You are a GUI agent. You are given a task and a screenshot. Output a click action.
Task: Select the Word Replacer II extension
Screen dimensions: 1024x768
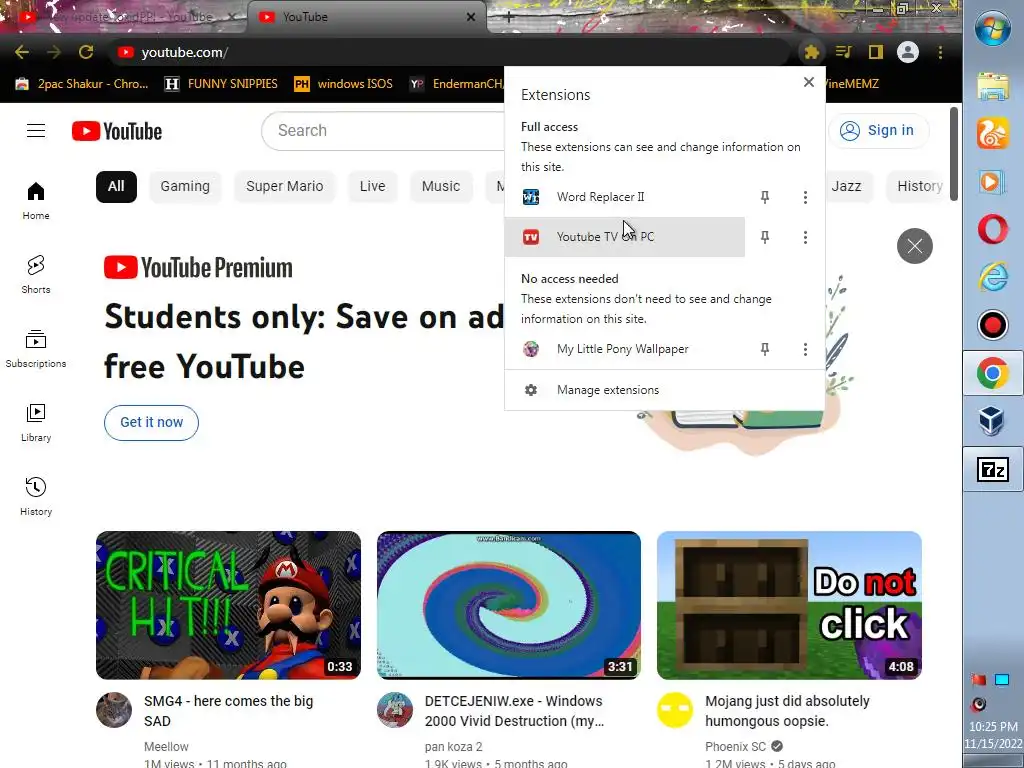tap(625, 197)
